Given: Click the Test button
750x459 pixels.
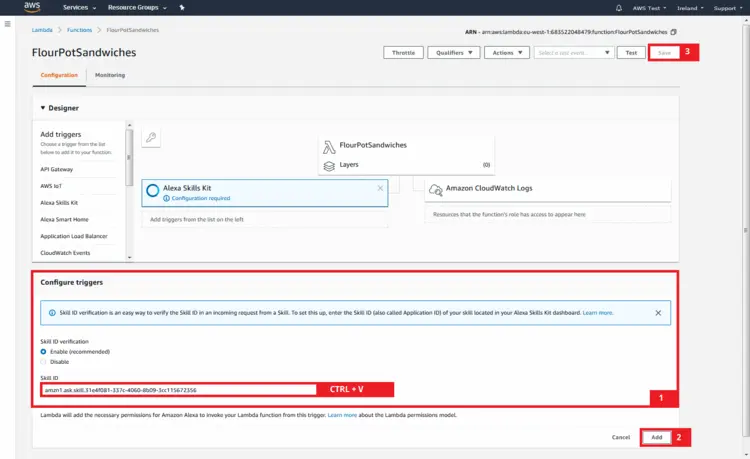Looking at the screenshot, I should [x=631, y=53].
